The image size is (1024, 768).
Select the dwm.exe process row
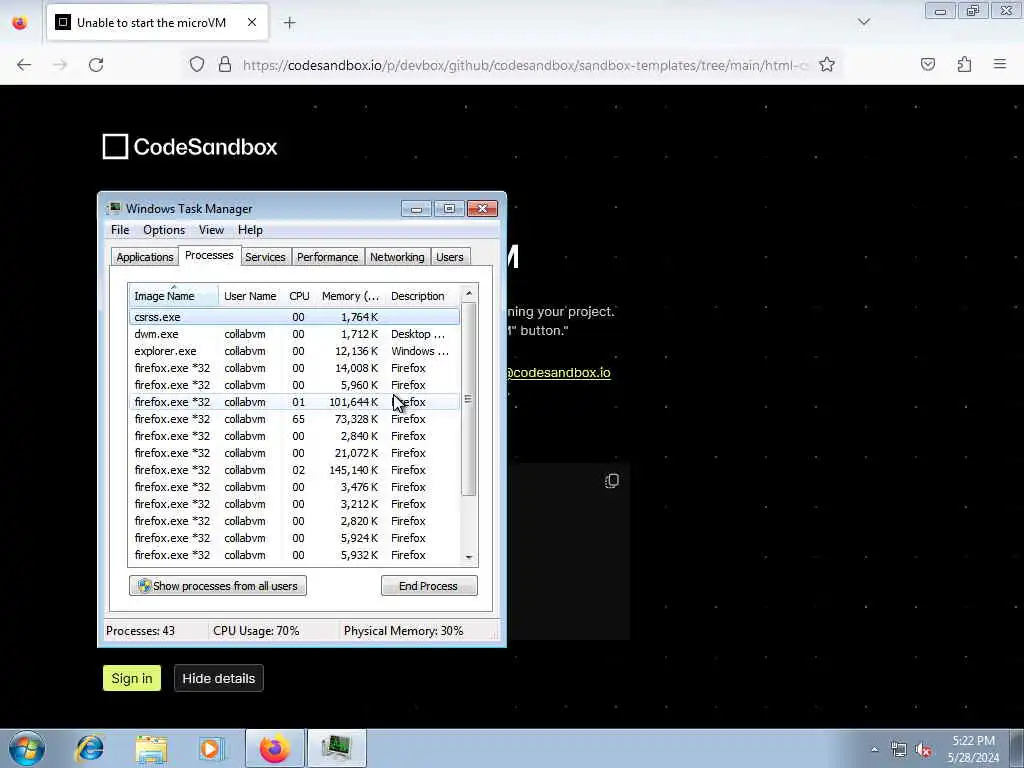pos(295,334)
